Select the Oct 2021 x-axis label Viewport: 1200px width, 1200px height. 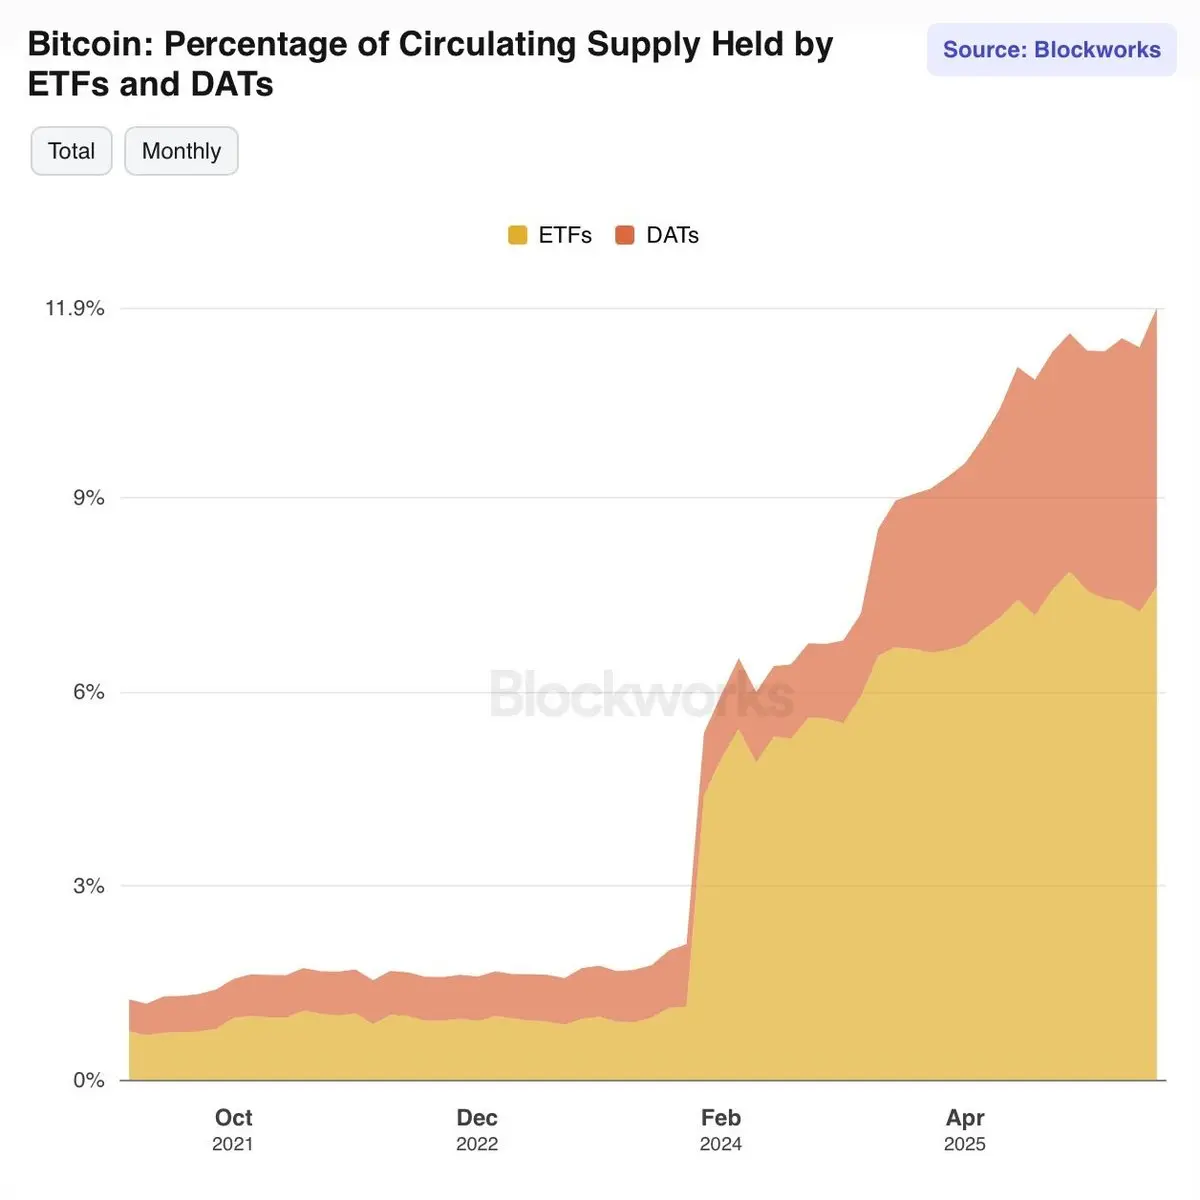233,1130
